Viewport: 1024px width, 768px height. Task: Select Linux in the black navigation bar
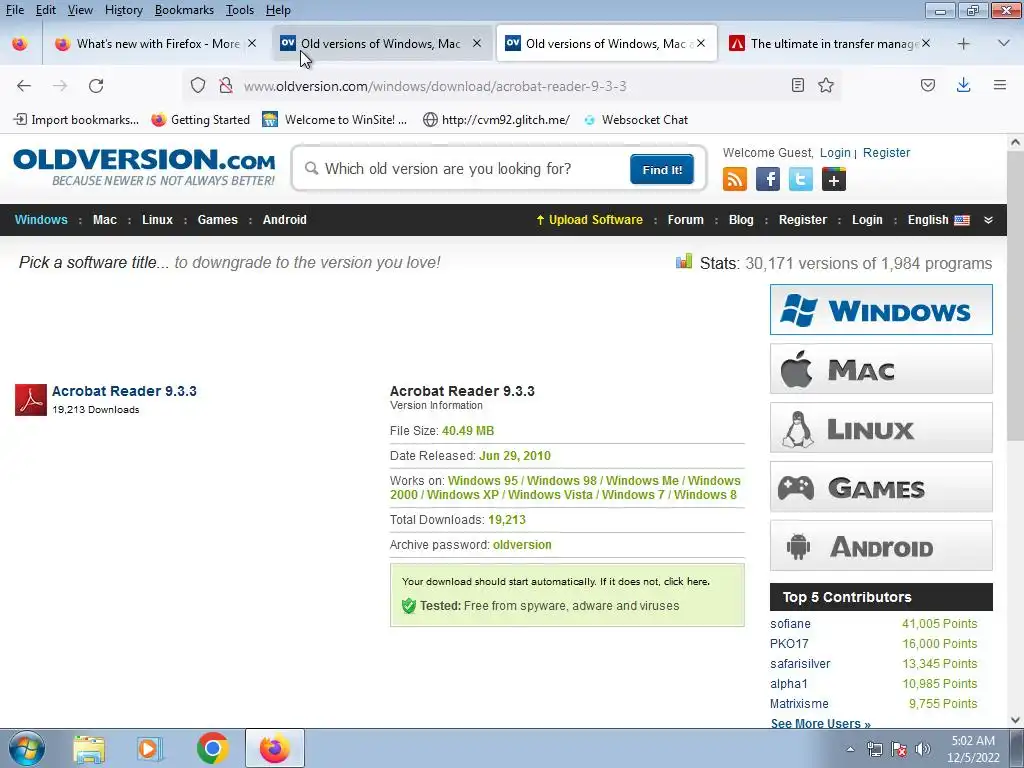157,220
